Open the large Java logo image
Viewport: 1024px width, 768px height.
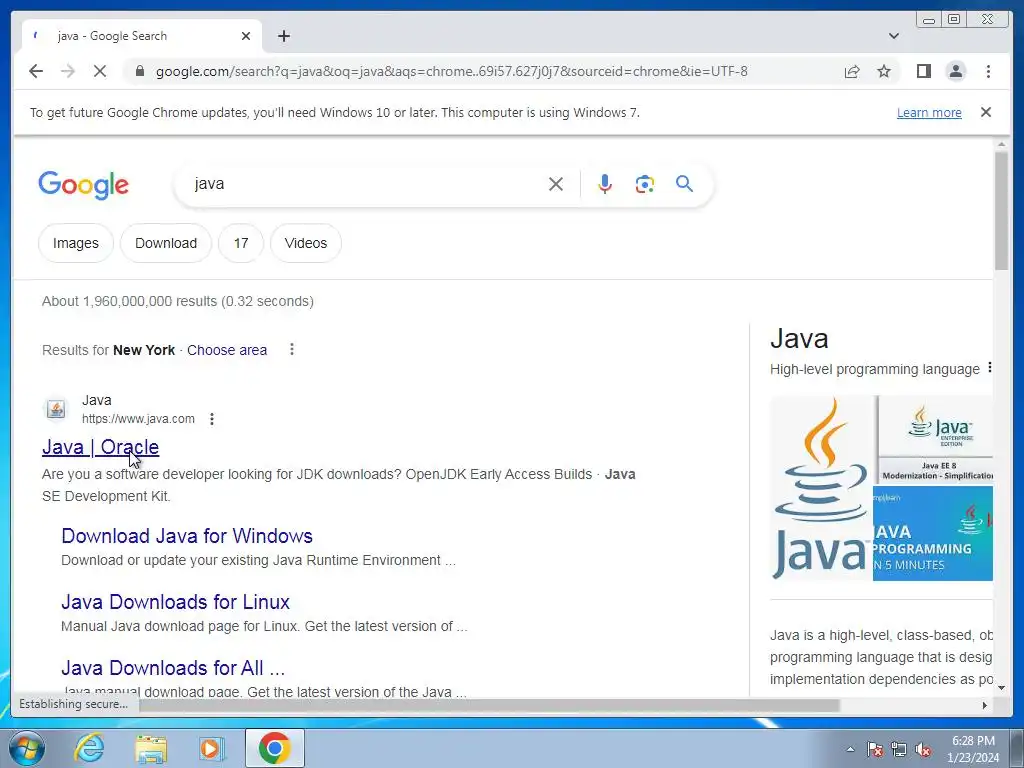pyautogui.click(x=821, y=488)
